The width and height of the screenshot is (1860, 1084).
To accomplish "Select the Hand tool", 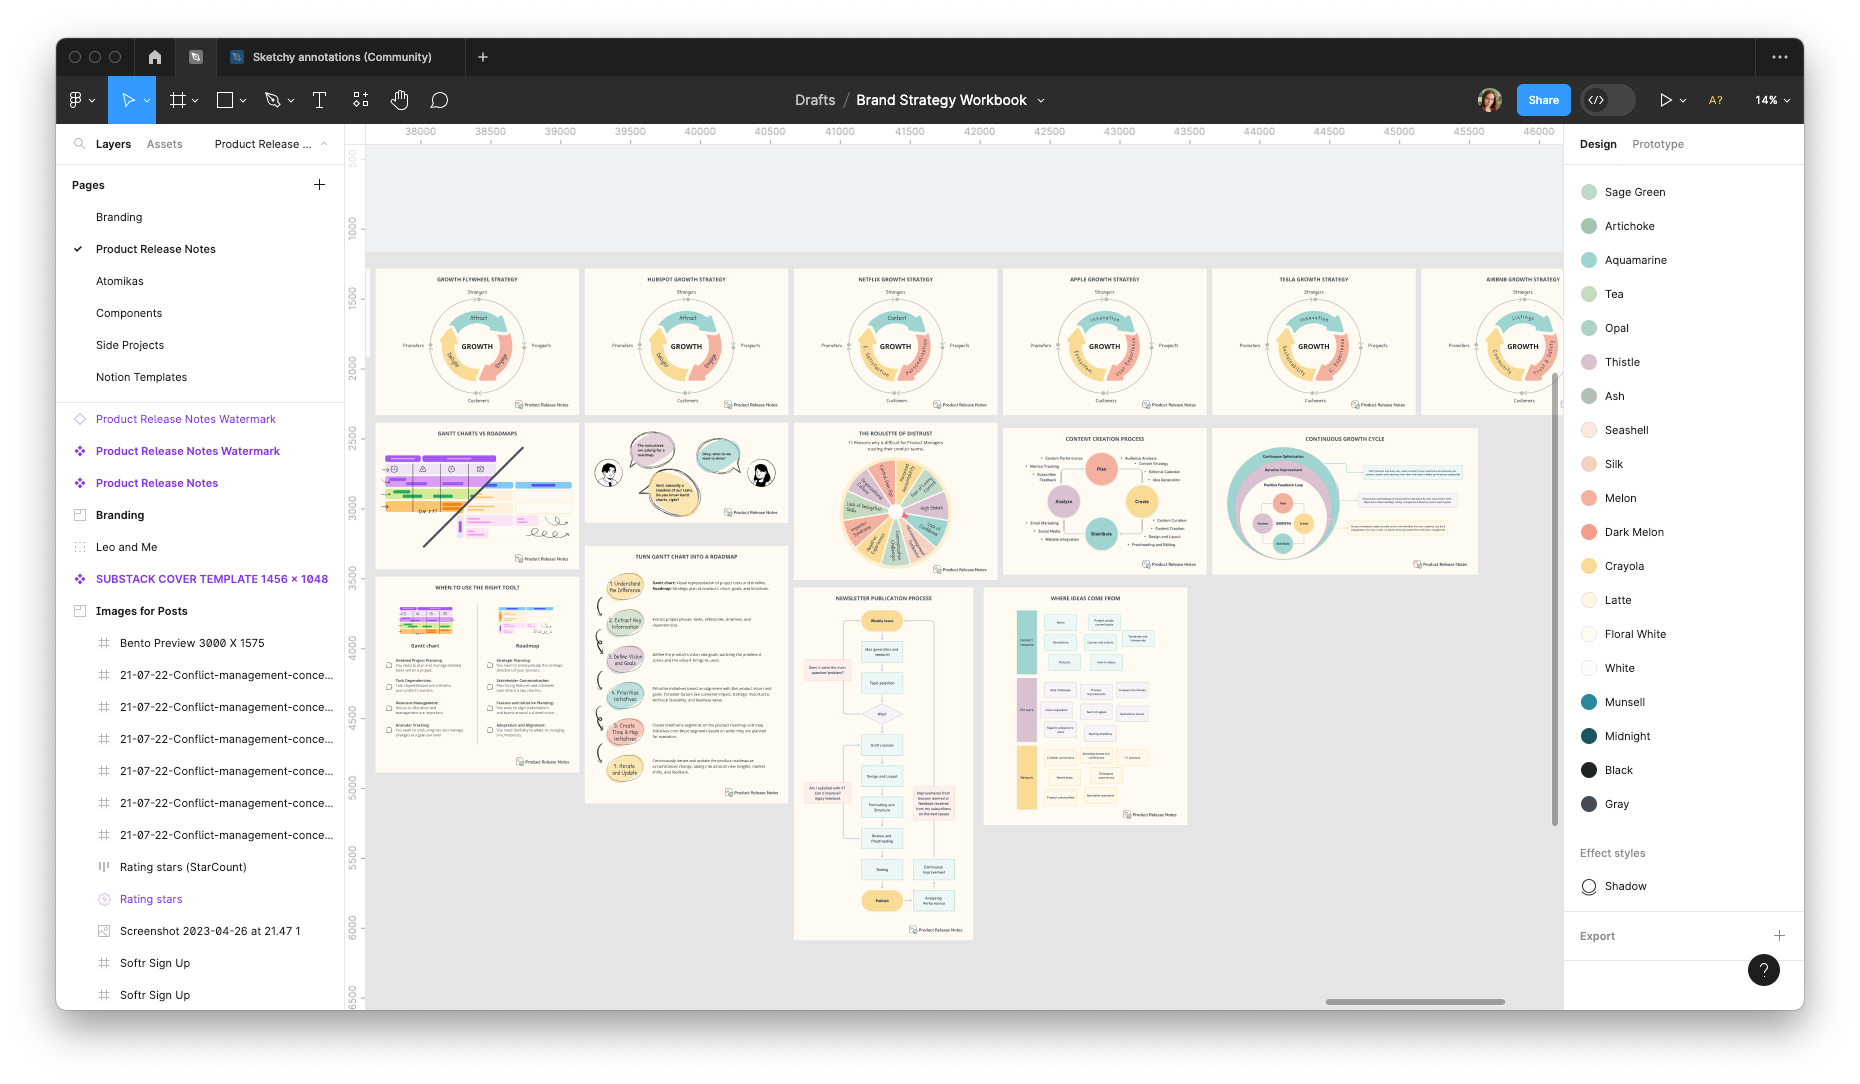I will [400, 100].
